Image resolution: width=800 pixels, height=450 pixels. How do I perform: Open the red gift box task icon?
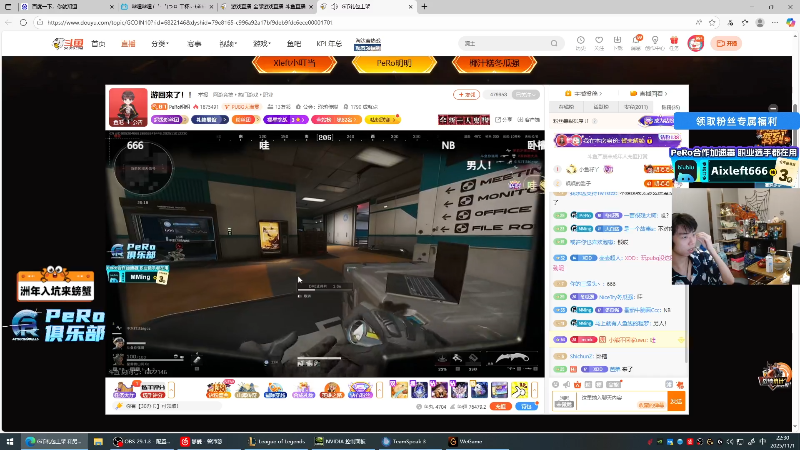click(x=674, y=40)
